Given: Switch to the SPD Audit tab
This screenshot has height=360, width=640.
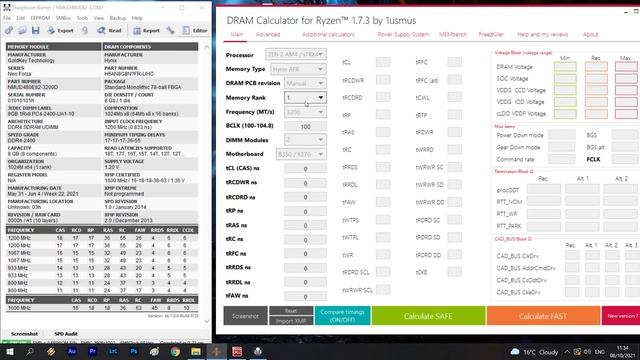Looking at the screenshot, I should pos(66,333).
